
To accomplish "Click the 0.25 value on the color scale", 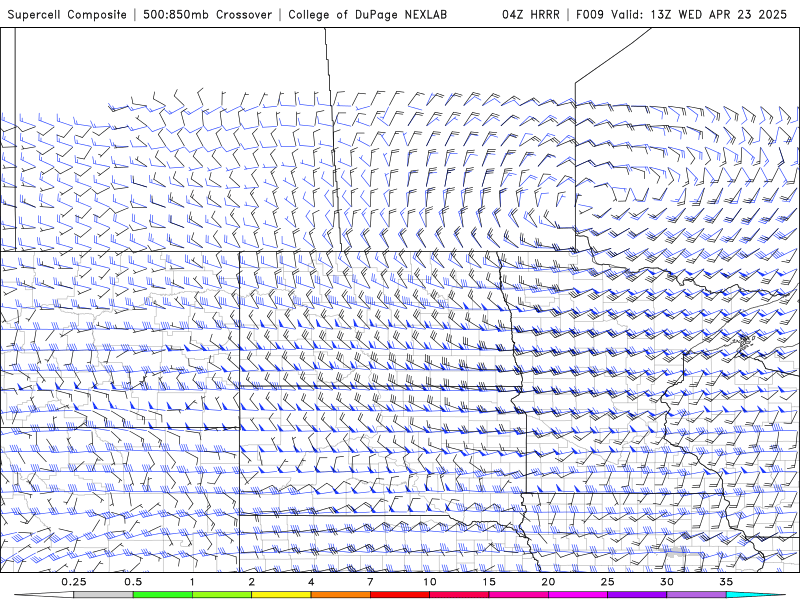I will [74, 582].
